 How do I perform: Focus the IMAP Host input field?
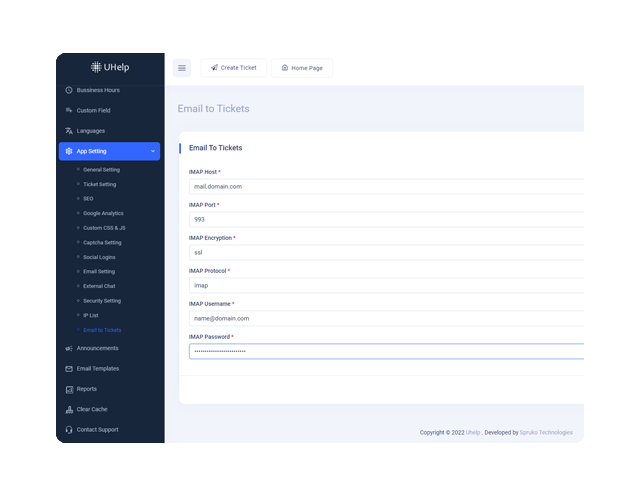tap(386, 186)
